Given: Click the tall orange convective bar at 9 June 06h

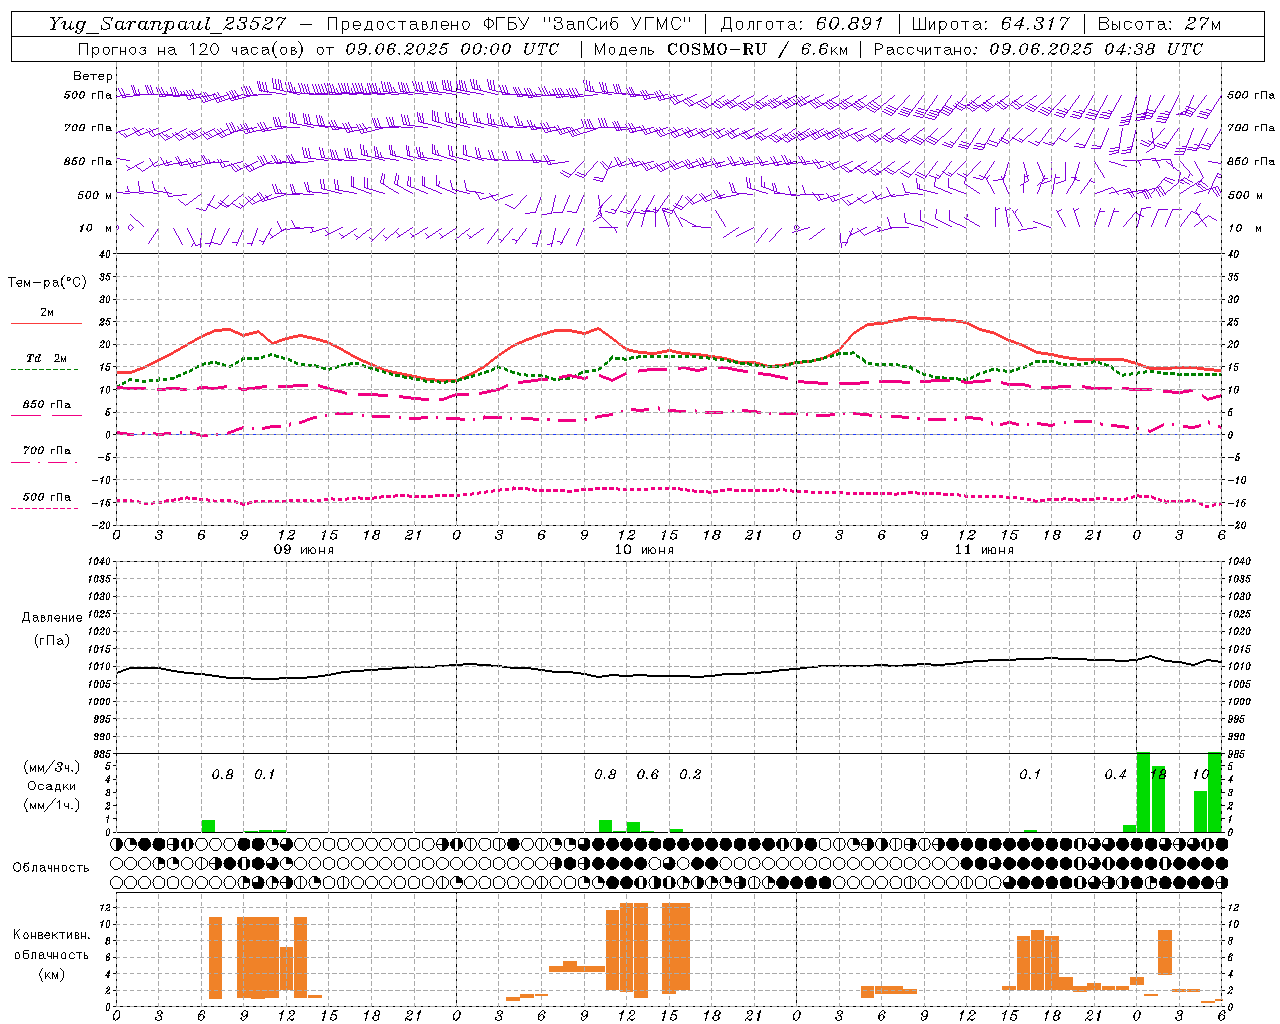Looking at the screenshot, I should [x=215, y=957].
